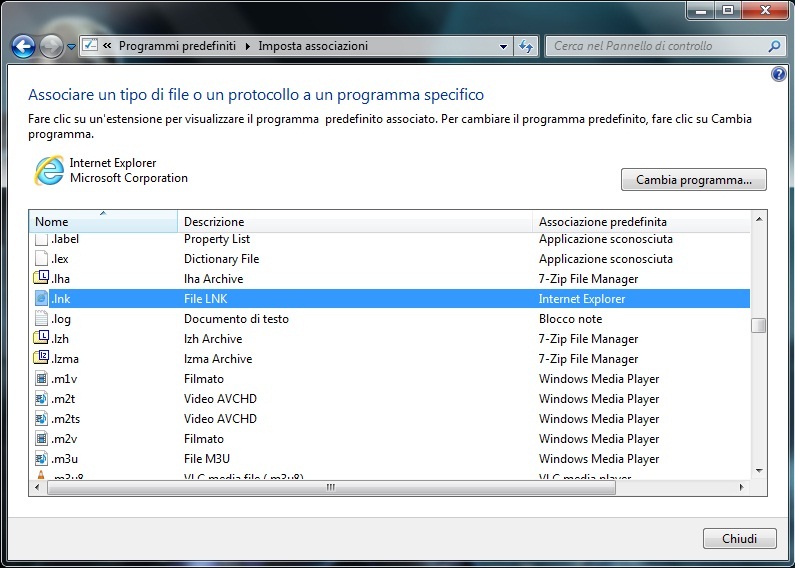Select the .m2v video file icon
Image resolution: width=795 pixels, height=568 pixels.
point(41,438)
